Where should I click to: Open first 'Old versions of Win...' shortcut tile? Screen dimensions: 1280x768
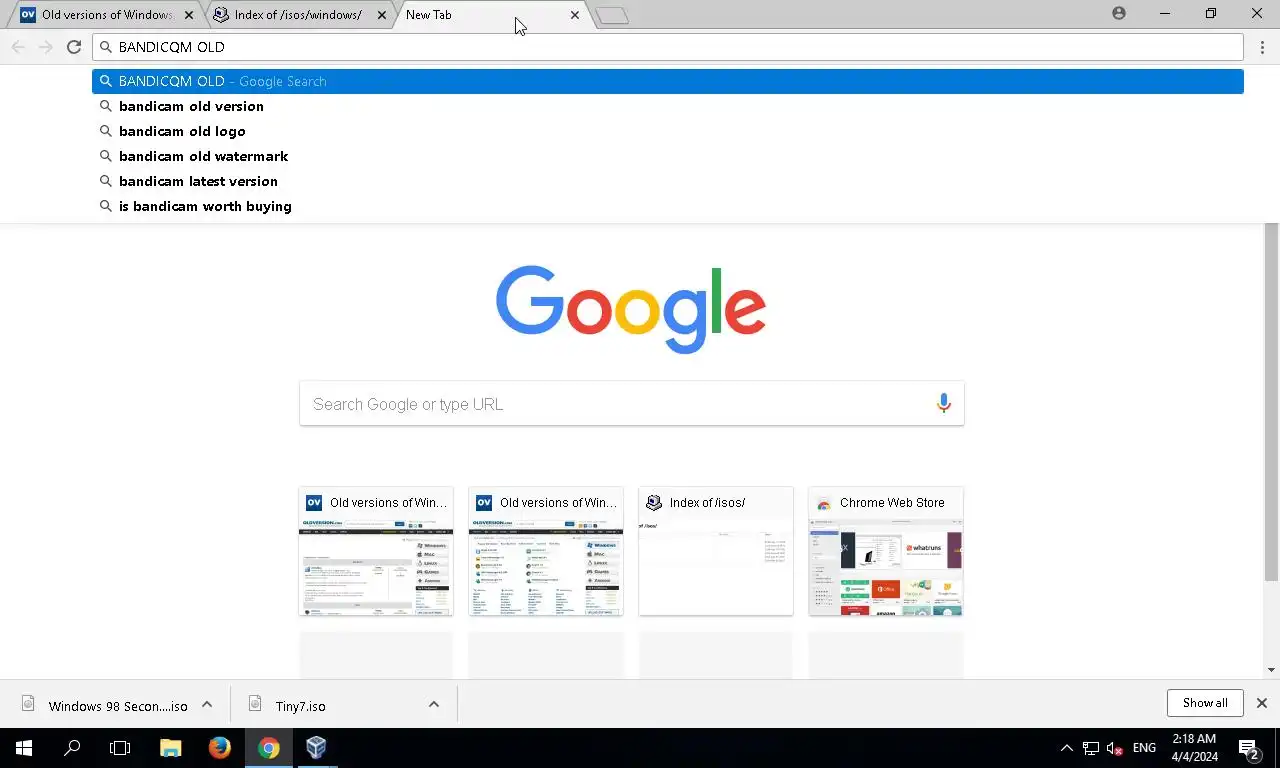click(376, 551)
